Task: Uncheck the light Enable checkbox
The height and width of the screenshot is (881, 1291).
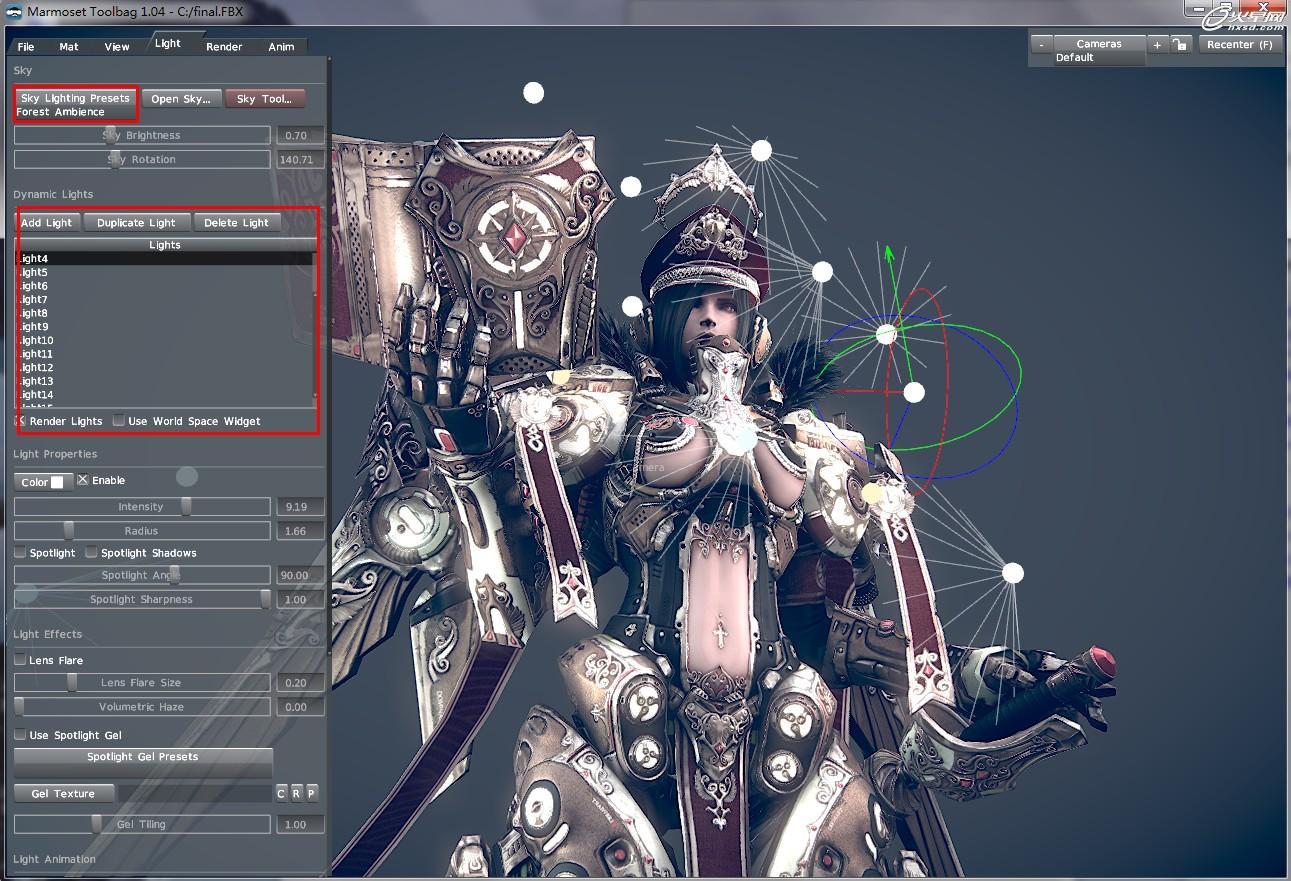Action: (x=83, y=480)
